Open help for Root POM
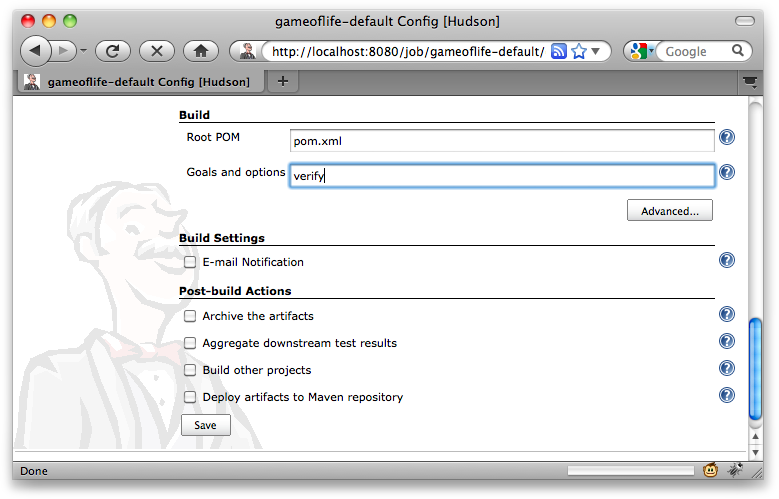 [x=727, y=137]
